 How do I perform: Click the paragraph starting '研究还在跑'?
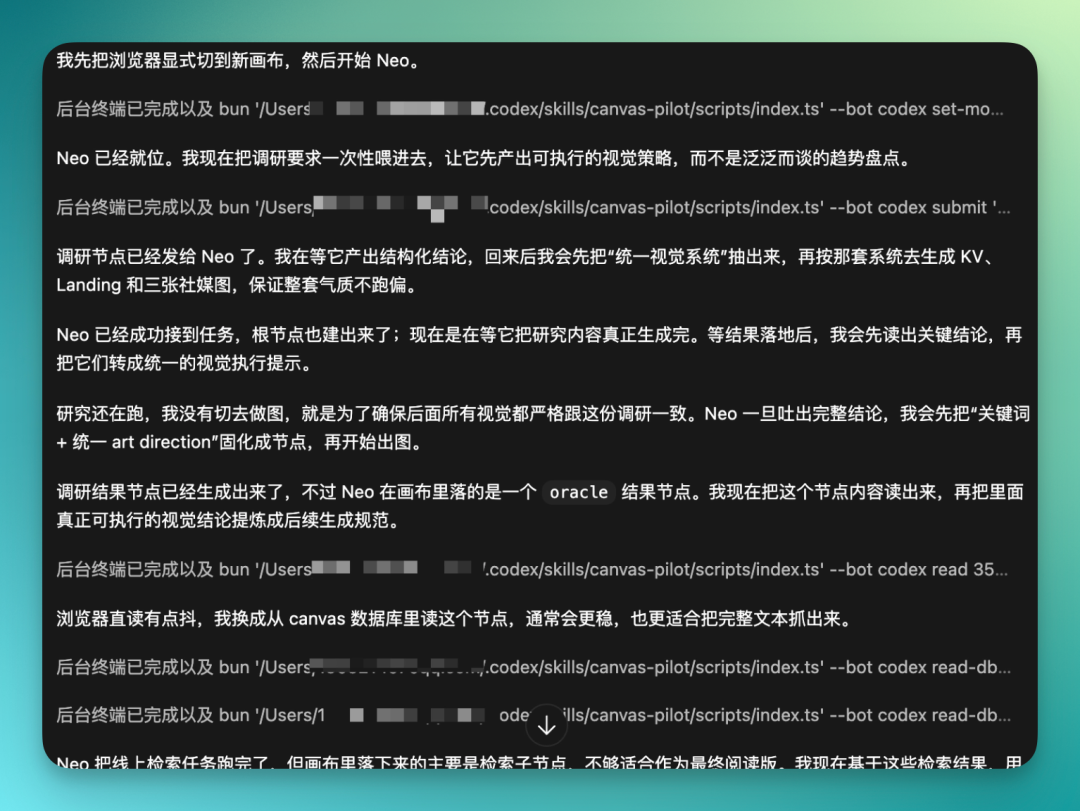pyautogui.click(x=543, y=427)
